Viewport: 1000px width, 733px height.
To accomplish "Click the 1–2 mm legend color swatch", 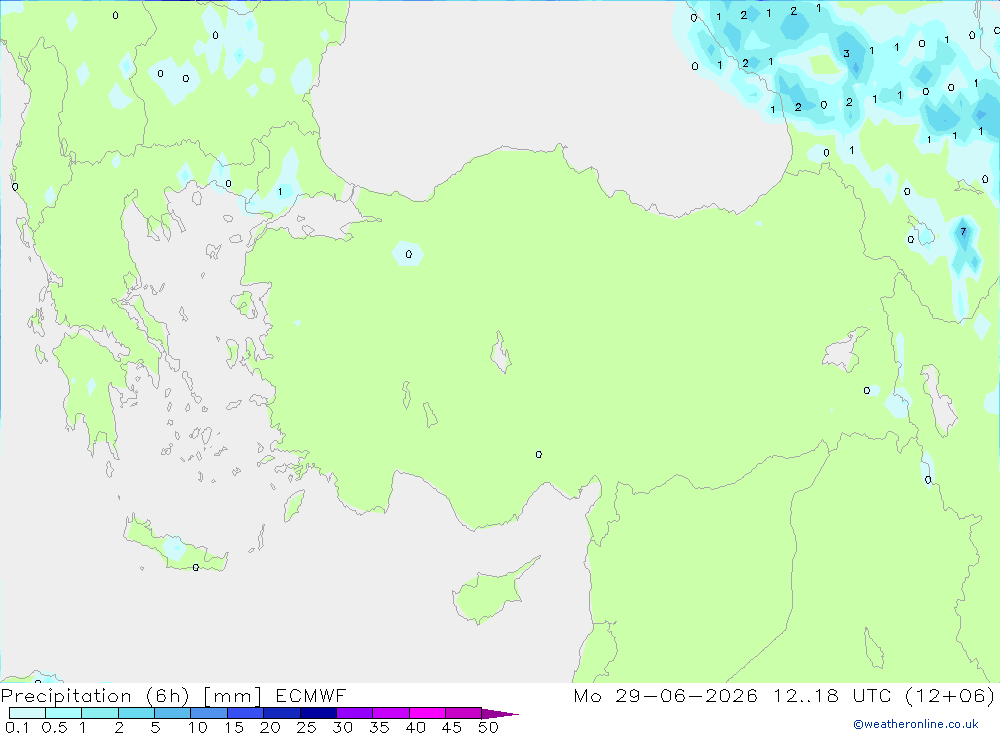I will pyautogui.click(x=99, y=713).
